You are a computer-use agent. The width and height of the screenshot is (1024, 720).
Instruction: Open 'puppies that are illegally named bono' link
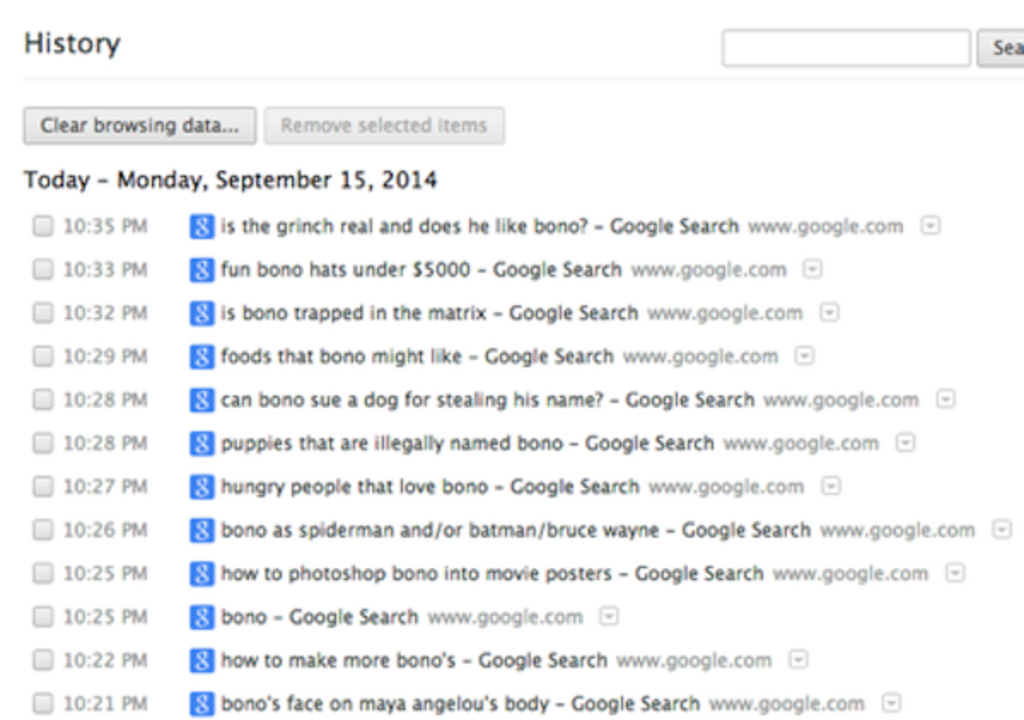467,443
